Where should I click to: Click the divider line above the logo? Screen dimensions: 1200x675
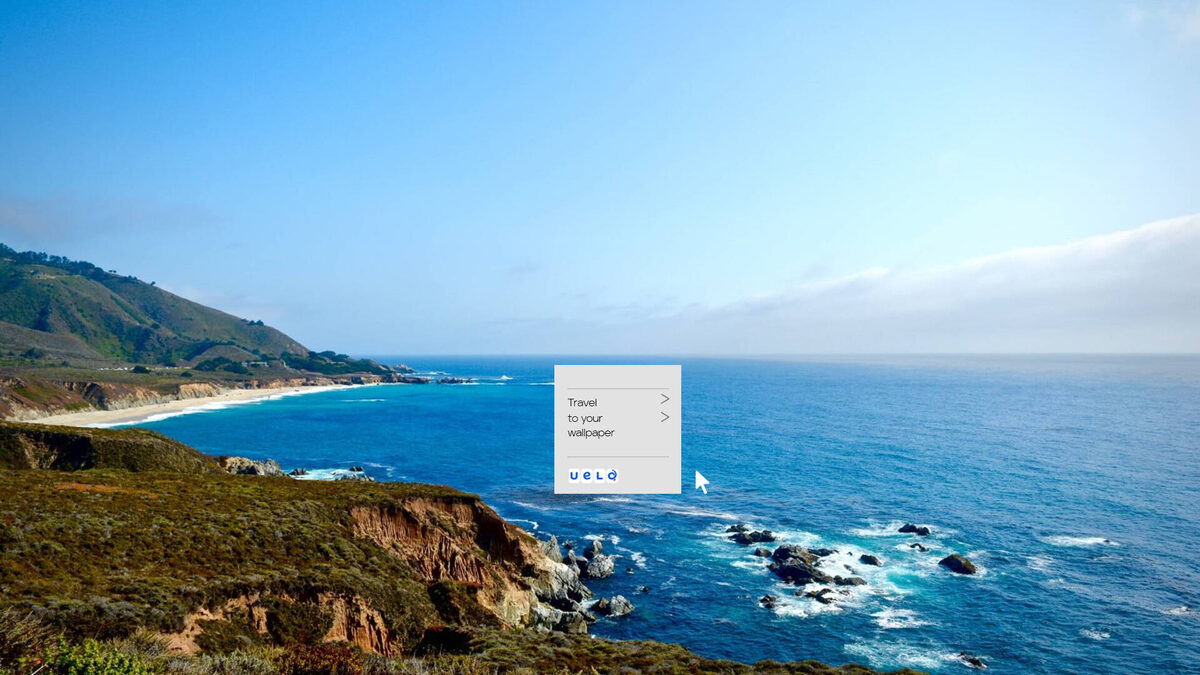[x=617, y=456]
